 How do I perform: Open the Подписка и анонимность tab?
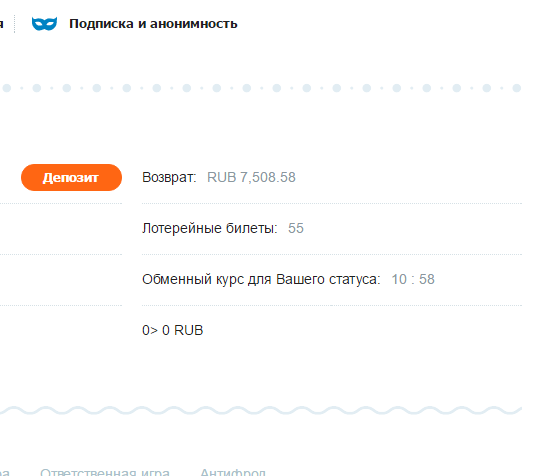click(x=153, y=24)
